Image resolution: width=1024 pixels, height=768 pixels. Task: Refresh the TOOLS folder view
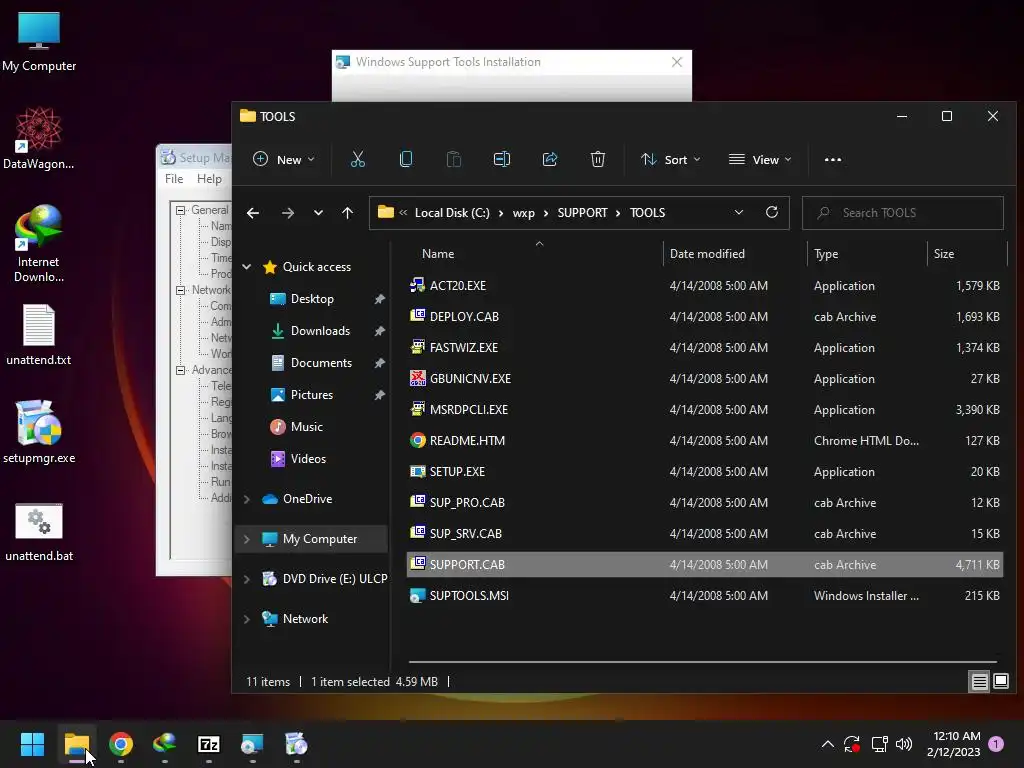click(772, 212)
